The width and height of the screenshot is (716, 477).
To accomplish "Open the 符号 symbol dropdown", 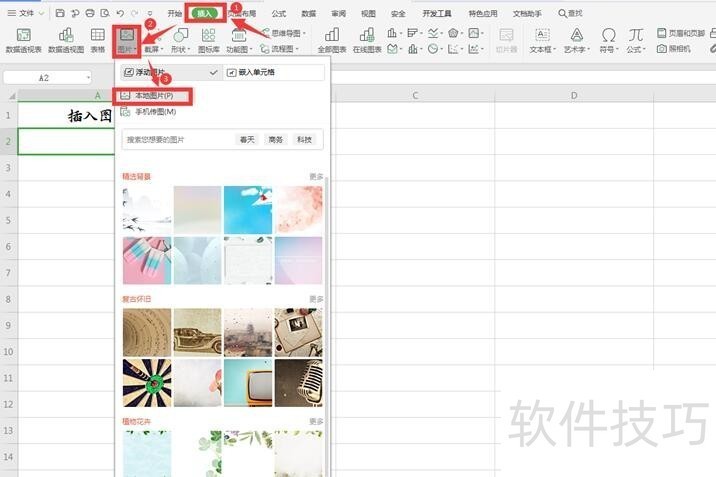I will [x=609, y=40].
